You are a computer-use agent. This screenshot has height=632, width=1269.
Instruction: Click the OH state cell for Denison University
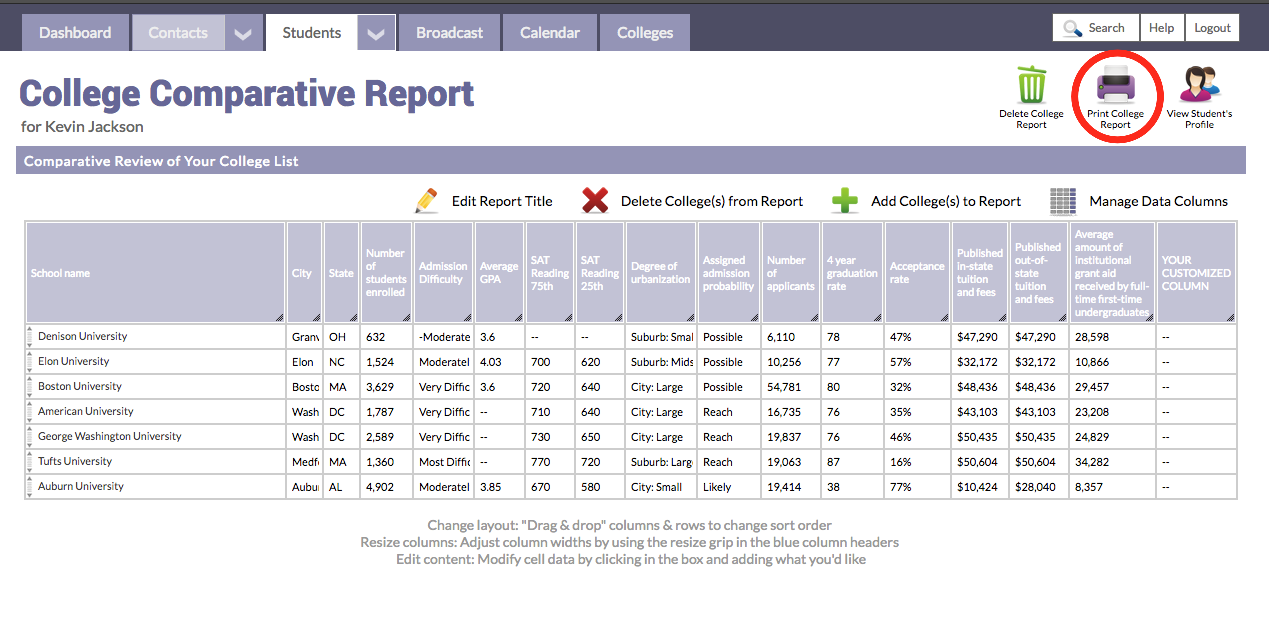click(x=342, y=337)
